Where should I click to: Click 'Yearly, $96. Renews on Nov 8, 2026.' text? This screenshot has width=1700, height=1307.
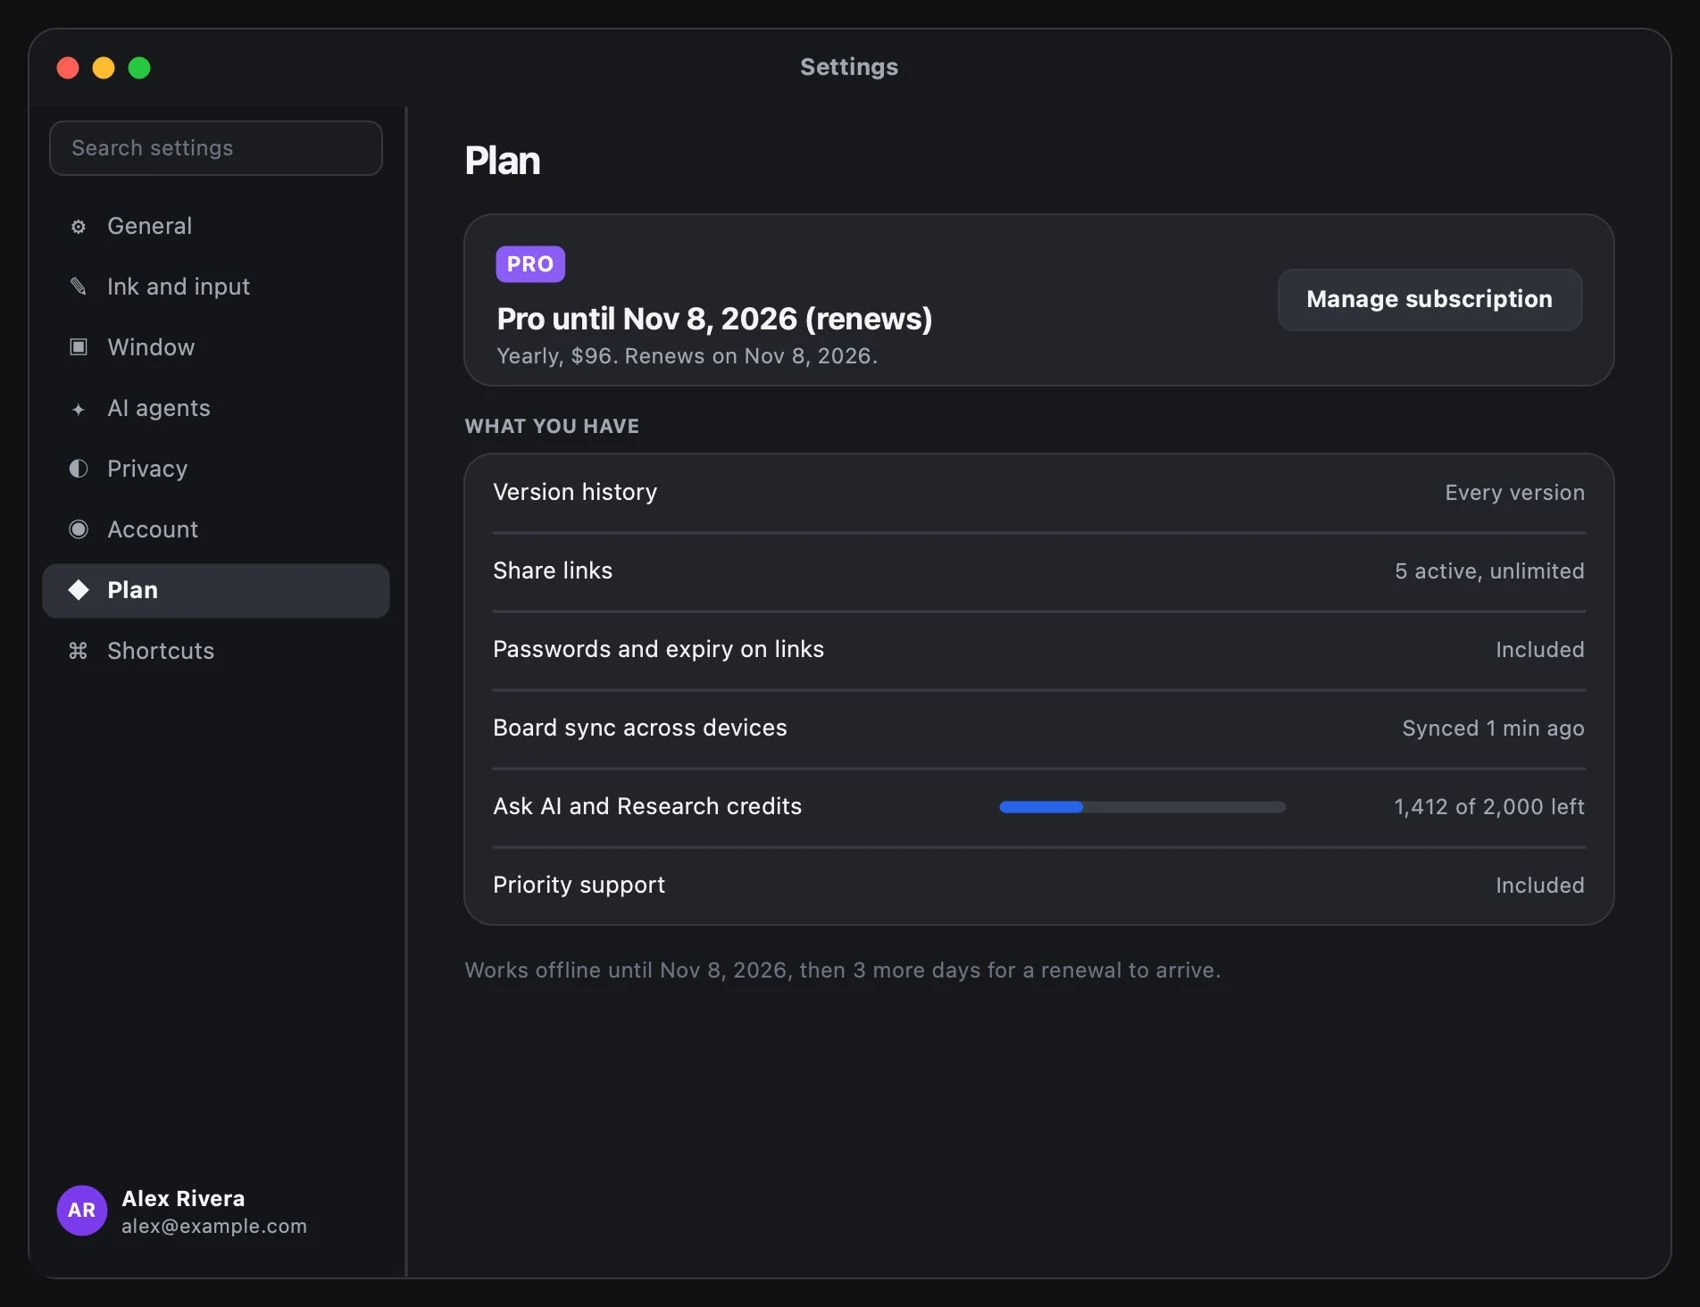[x=687, y=357]
